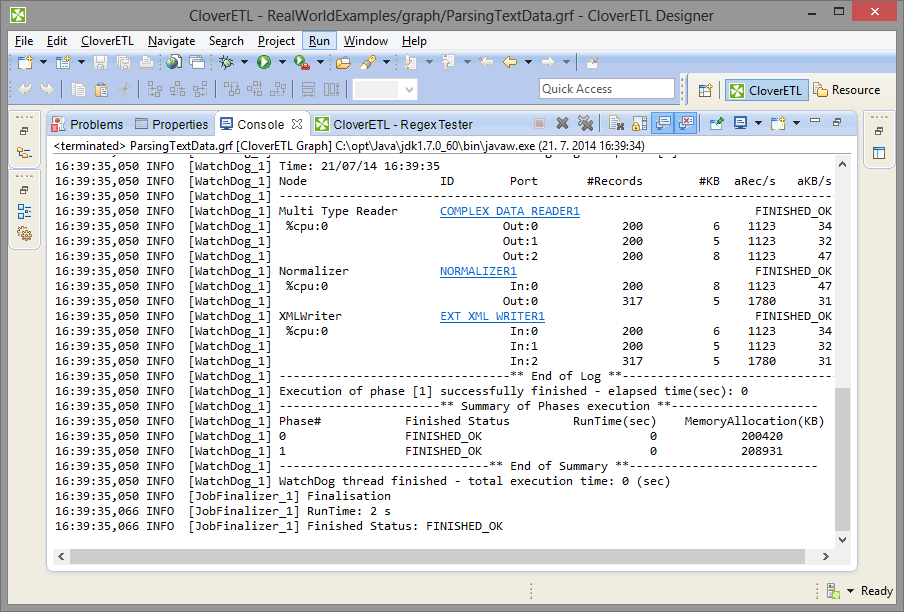The width and height of the screenshot is (904, 612).
Task: Click the Open Perspective icon
Action: pos(705,90)
